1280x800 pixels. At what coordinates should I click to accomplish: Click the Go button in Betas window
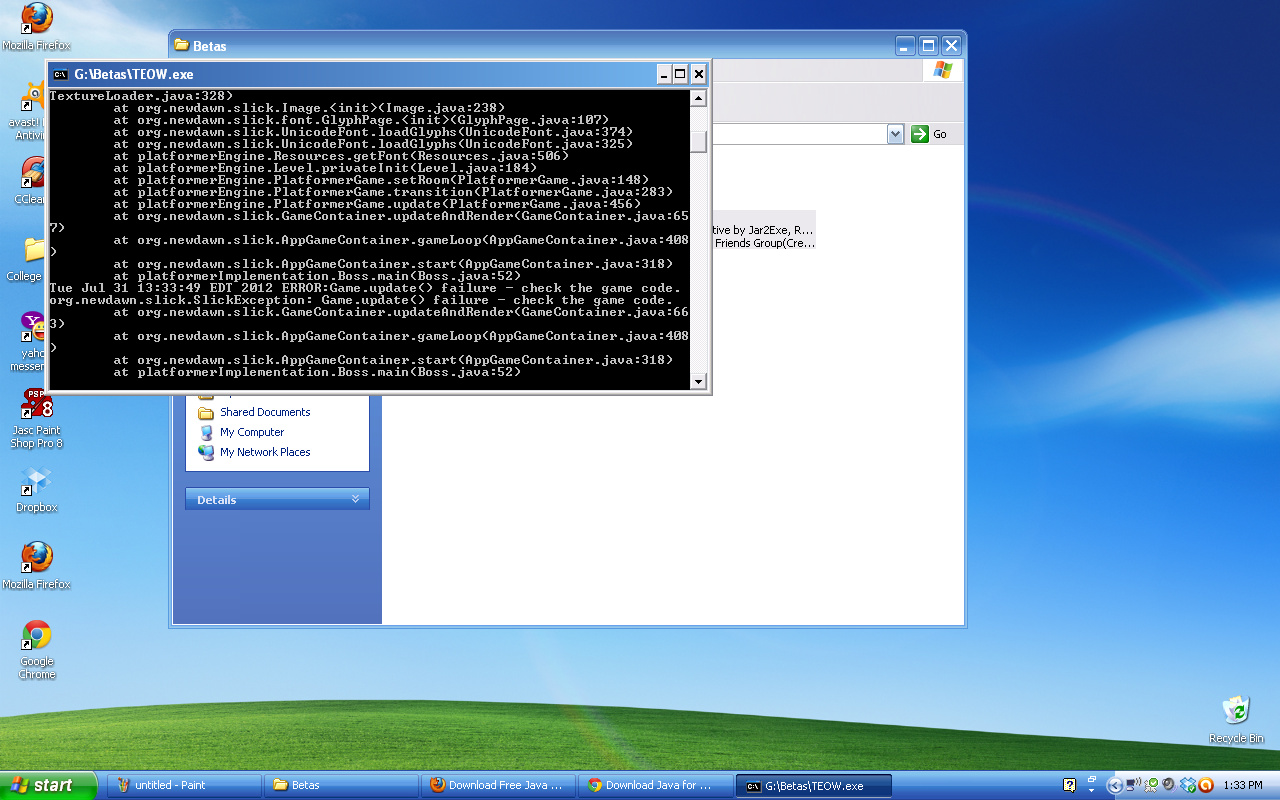click(x=929, y=134)
